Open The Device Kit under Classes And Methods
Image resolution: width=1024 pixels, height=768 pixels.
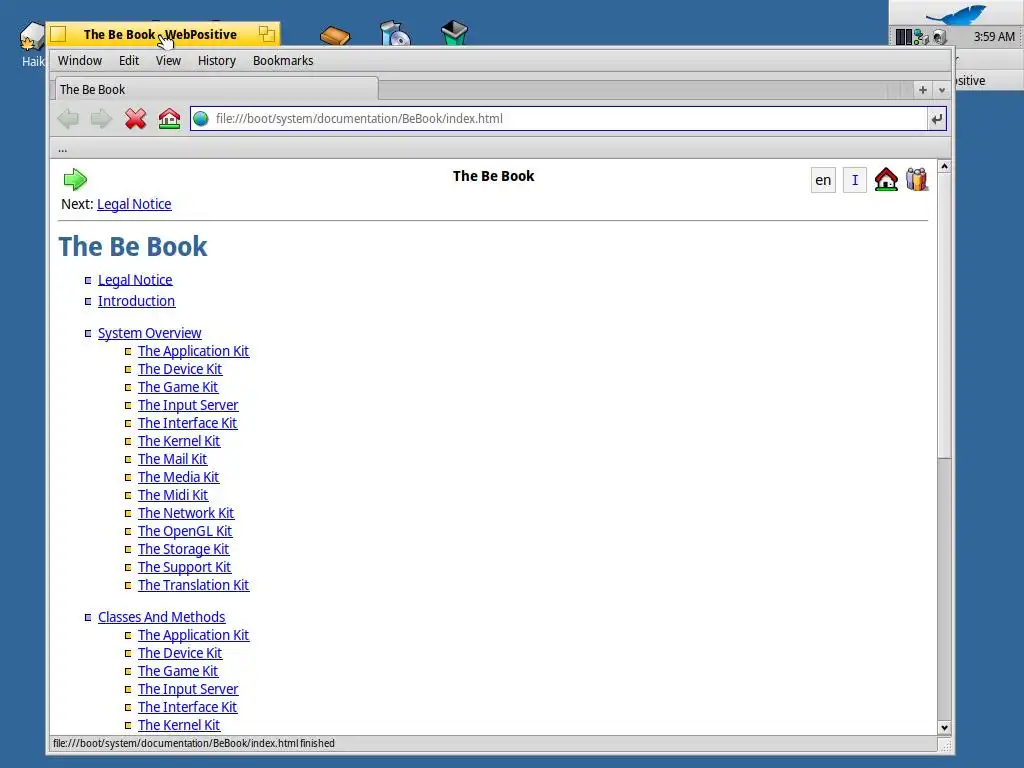click(x=180, y=653)
